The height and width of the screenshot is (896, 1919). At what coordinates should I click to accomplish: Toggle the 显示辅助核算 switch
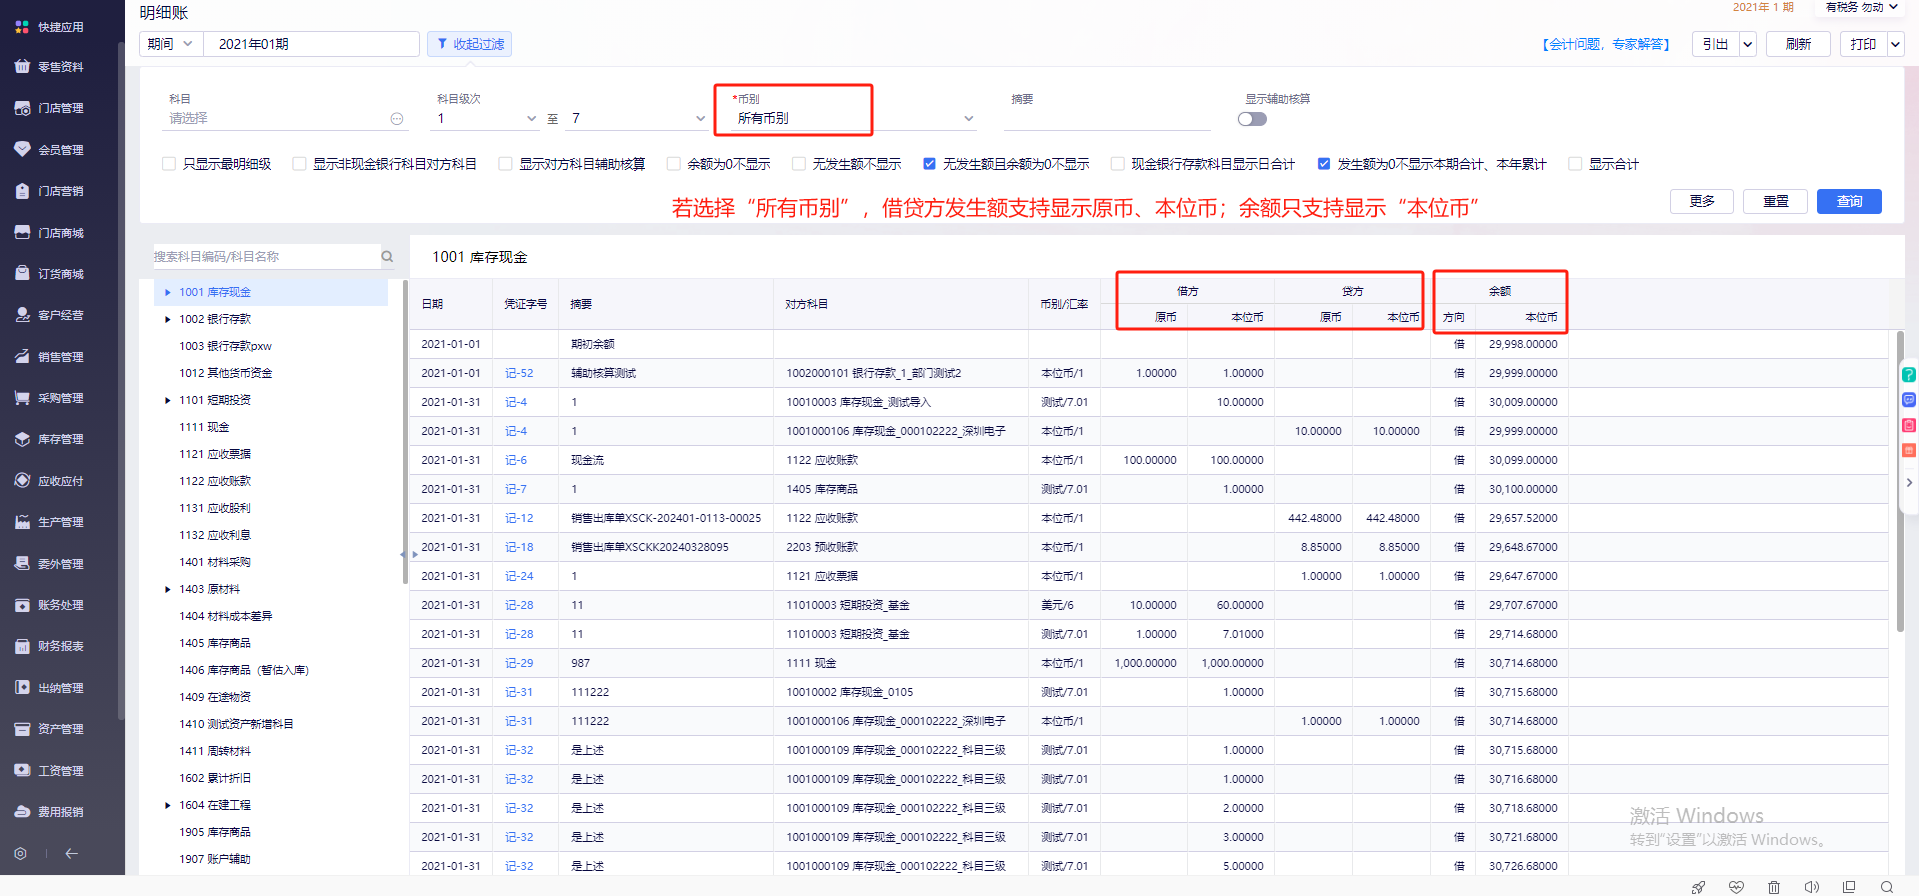click(1252, 119)
